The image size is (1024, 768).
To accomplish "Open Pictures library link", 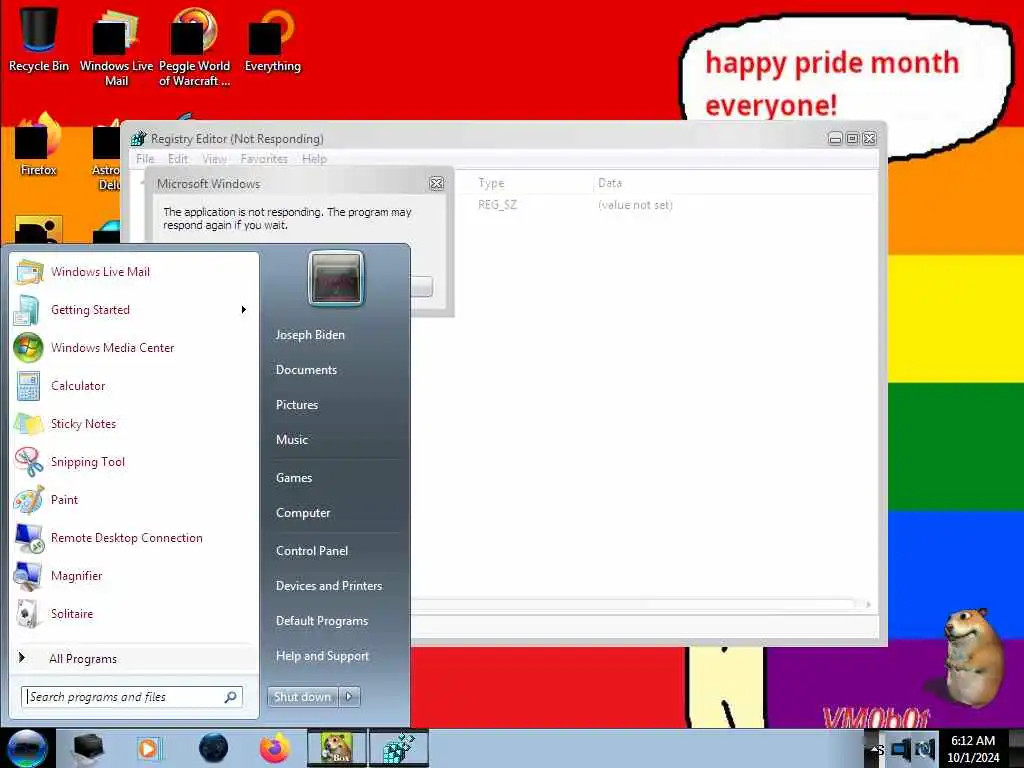I will 296,405.
